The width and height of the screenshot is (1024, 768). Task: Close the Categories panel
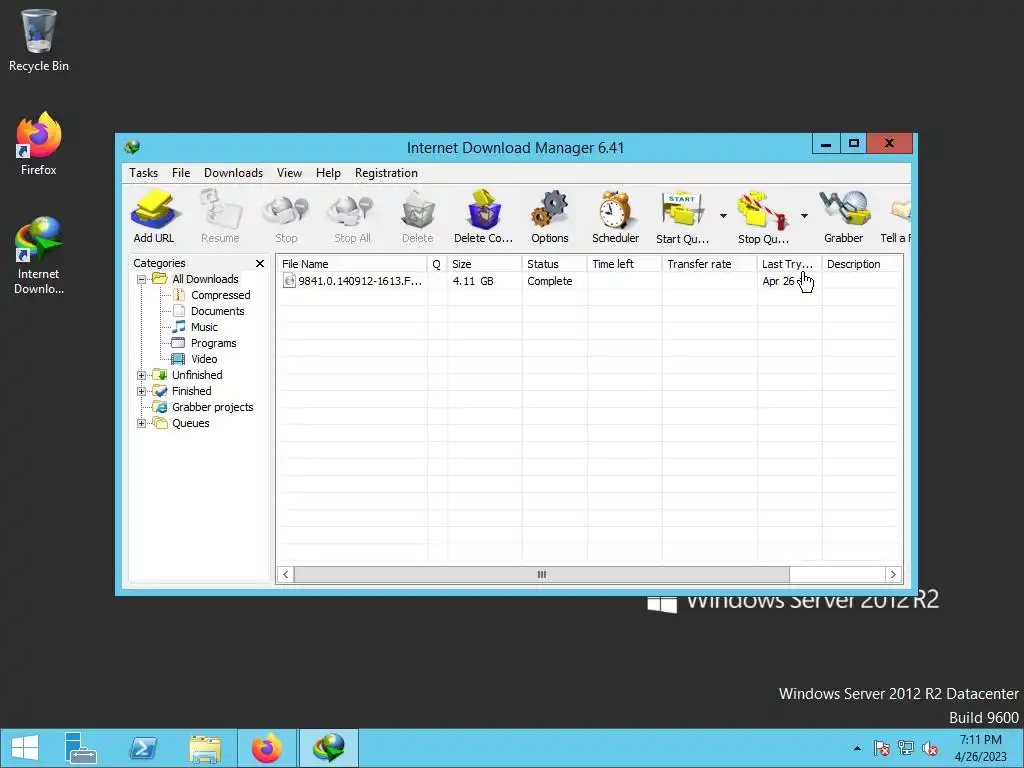pos(260,263)
